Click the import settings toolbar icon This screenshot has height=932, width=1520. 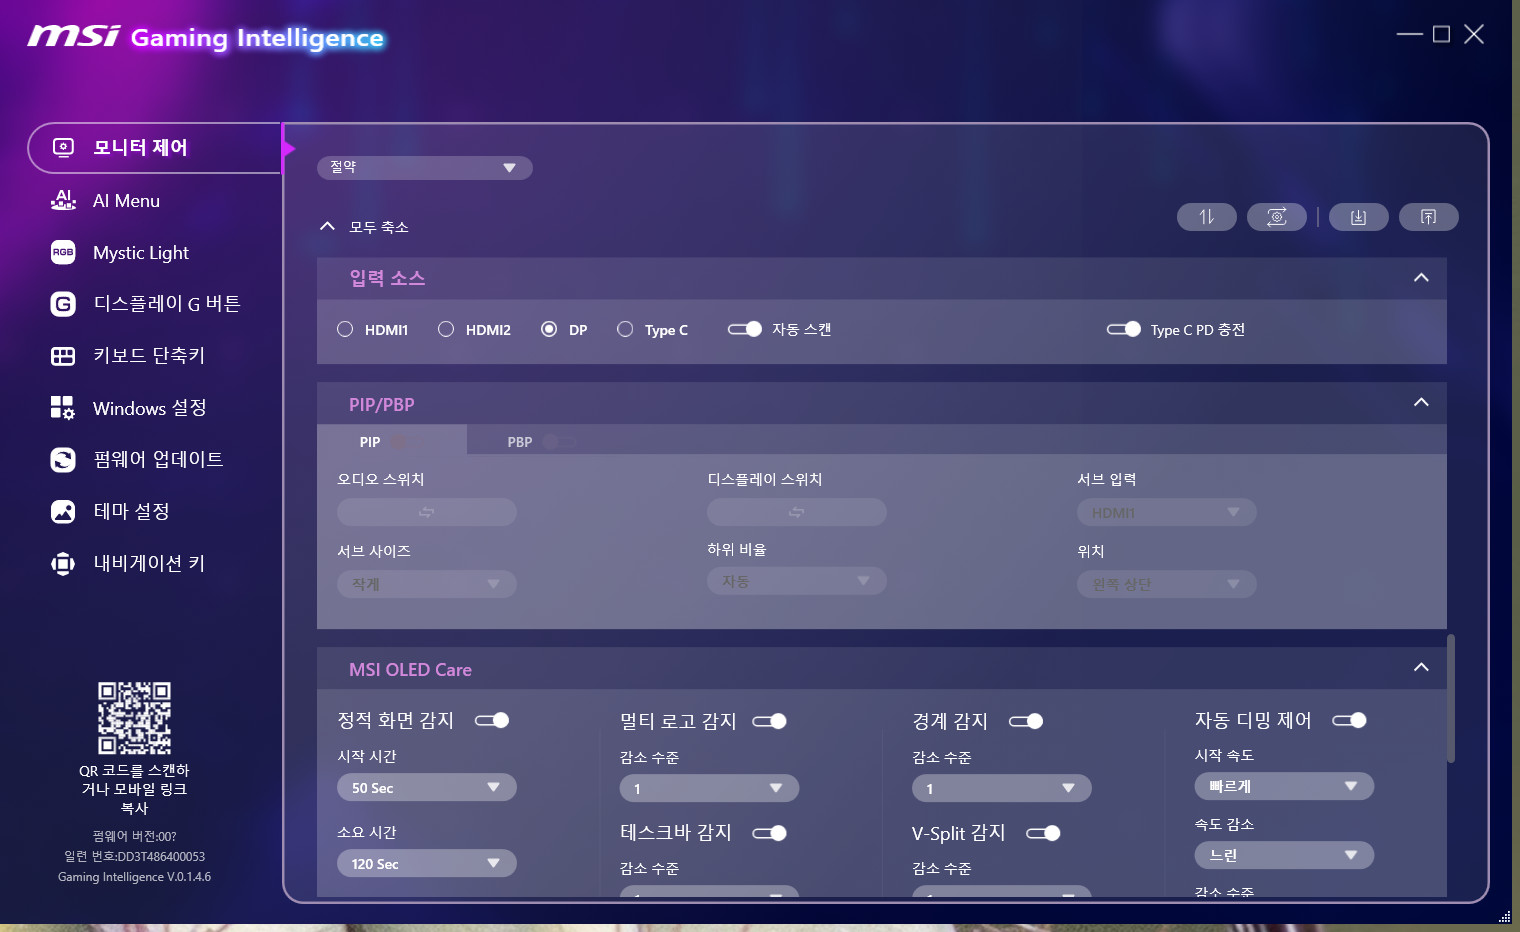[1358, 217]
